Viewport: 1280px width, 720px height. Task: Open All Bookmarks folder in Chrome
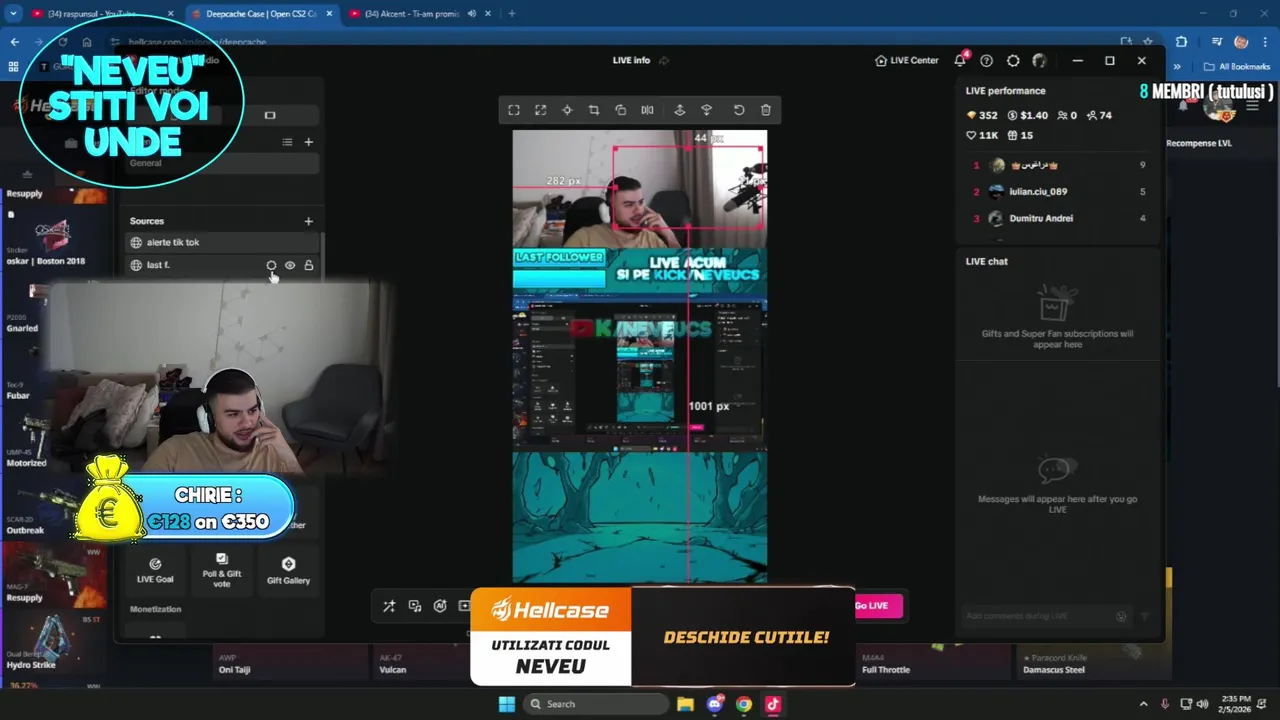(x=1237, y=67)
